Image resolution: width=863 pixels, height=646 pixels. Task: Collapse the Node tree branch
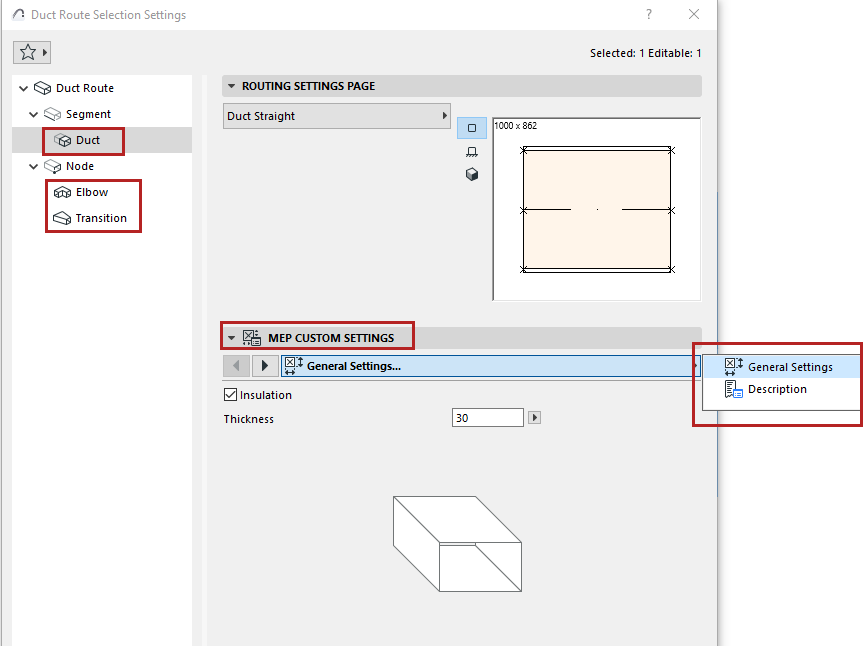point(34,165)
